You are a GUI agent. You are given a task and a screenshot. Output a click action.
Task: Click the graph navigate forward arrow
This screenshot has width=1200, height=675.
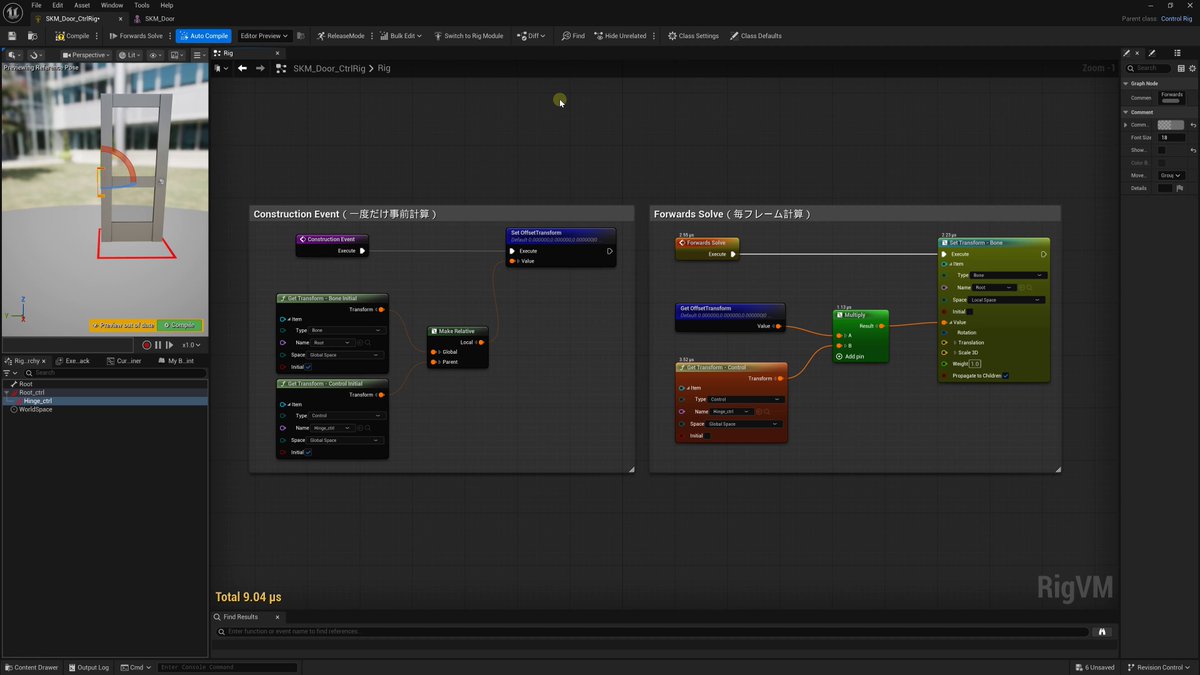(260, 68)
